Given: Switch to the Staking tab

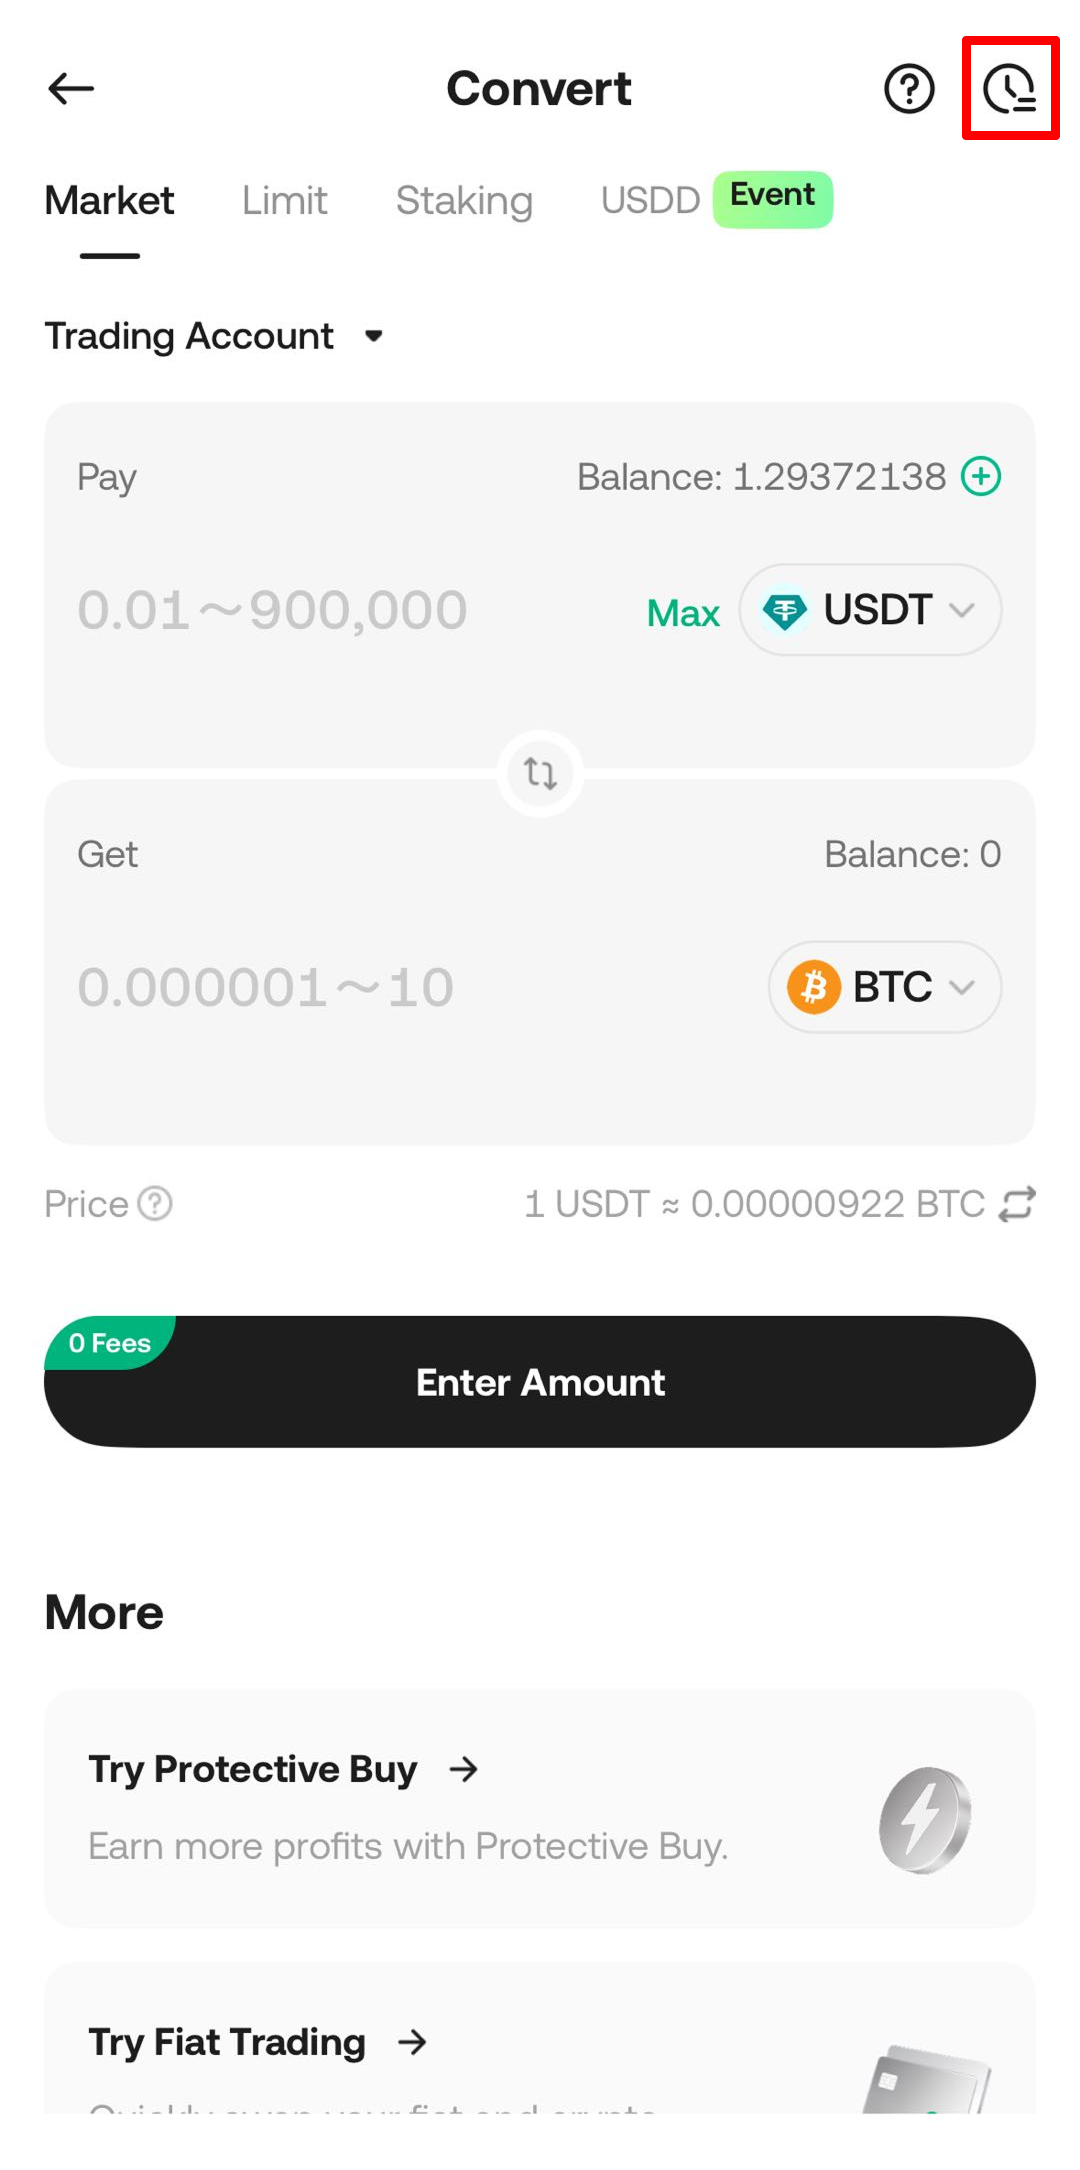Looking at the screenshot, I should point(464,201).
